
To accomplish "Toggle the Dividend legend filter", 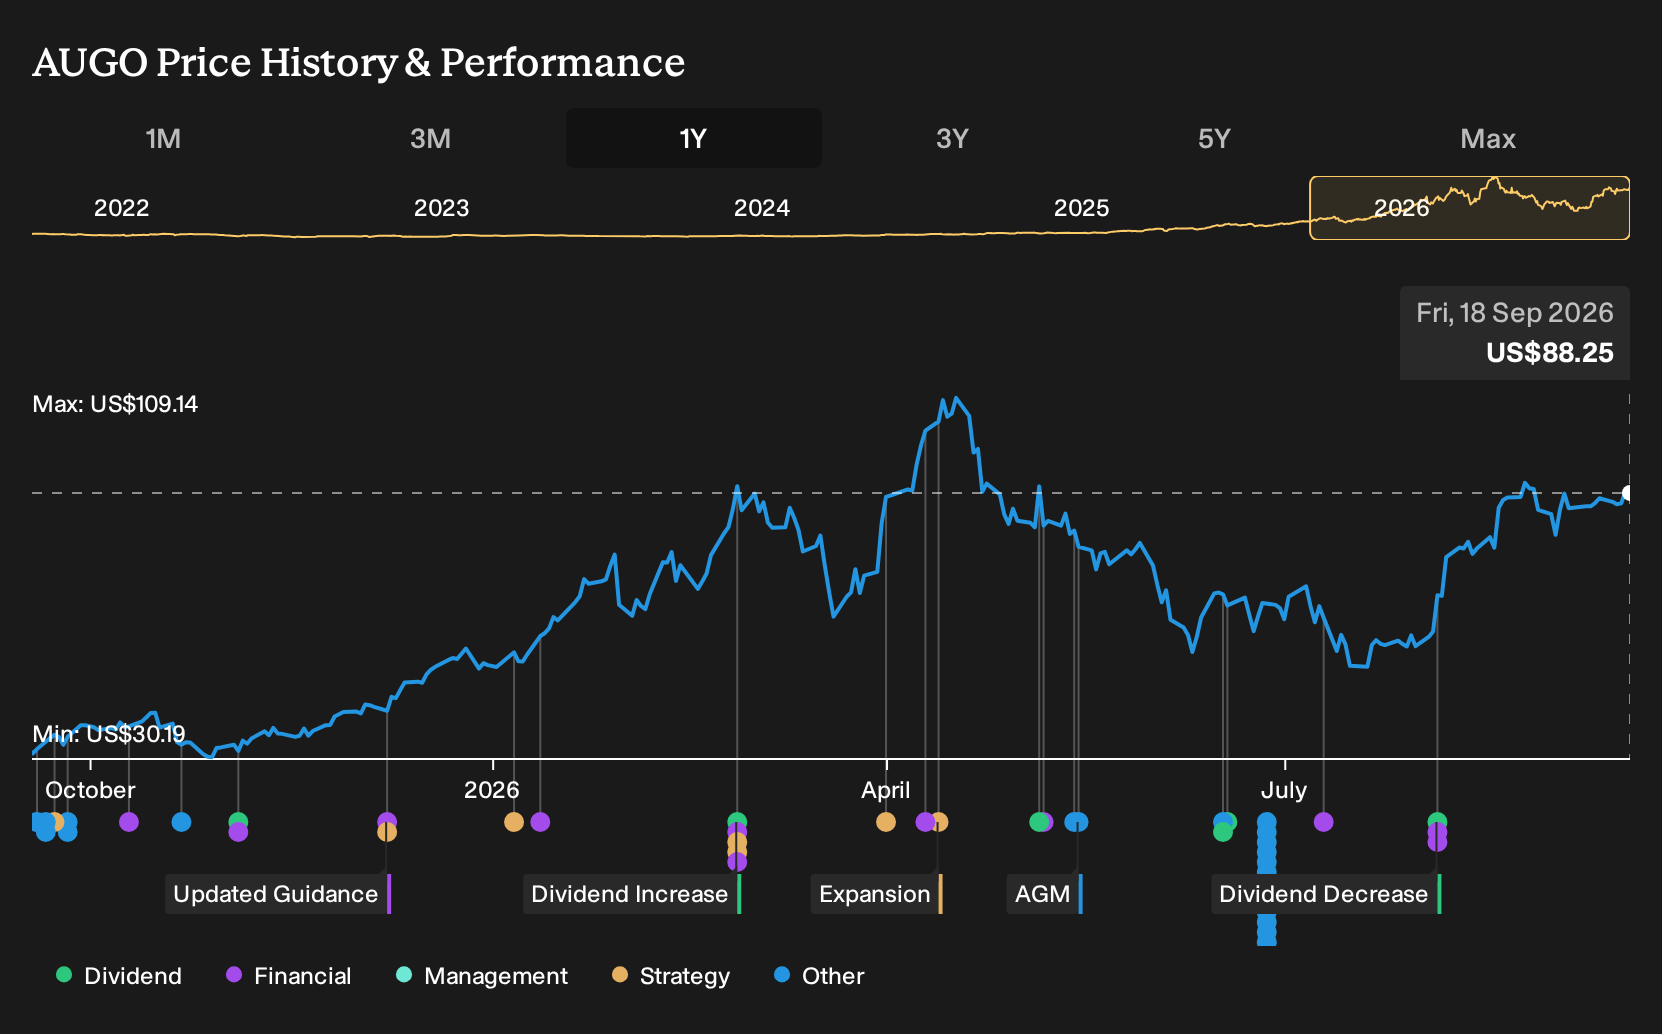I will (119, 976).
